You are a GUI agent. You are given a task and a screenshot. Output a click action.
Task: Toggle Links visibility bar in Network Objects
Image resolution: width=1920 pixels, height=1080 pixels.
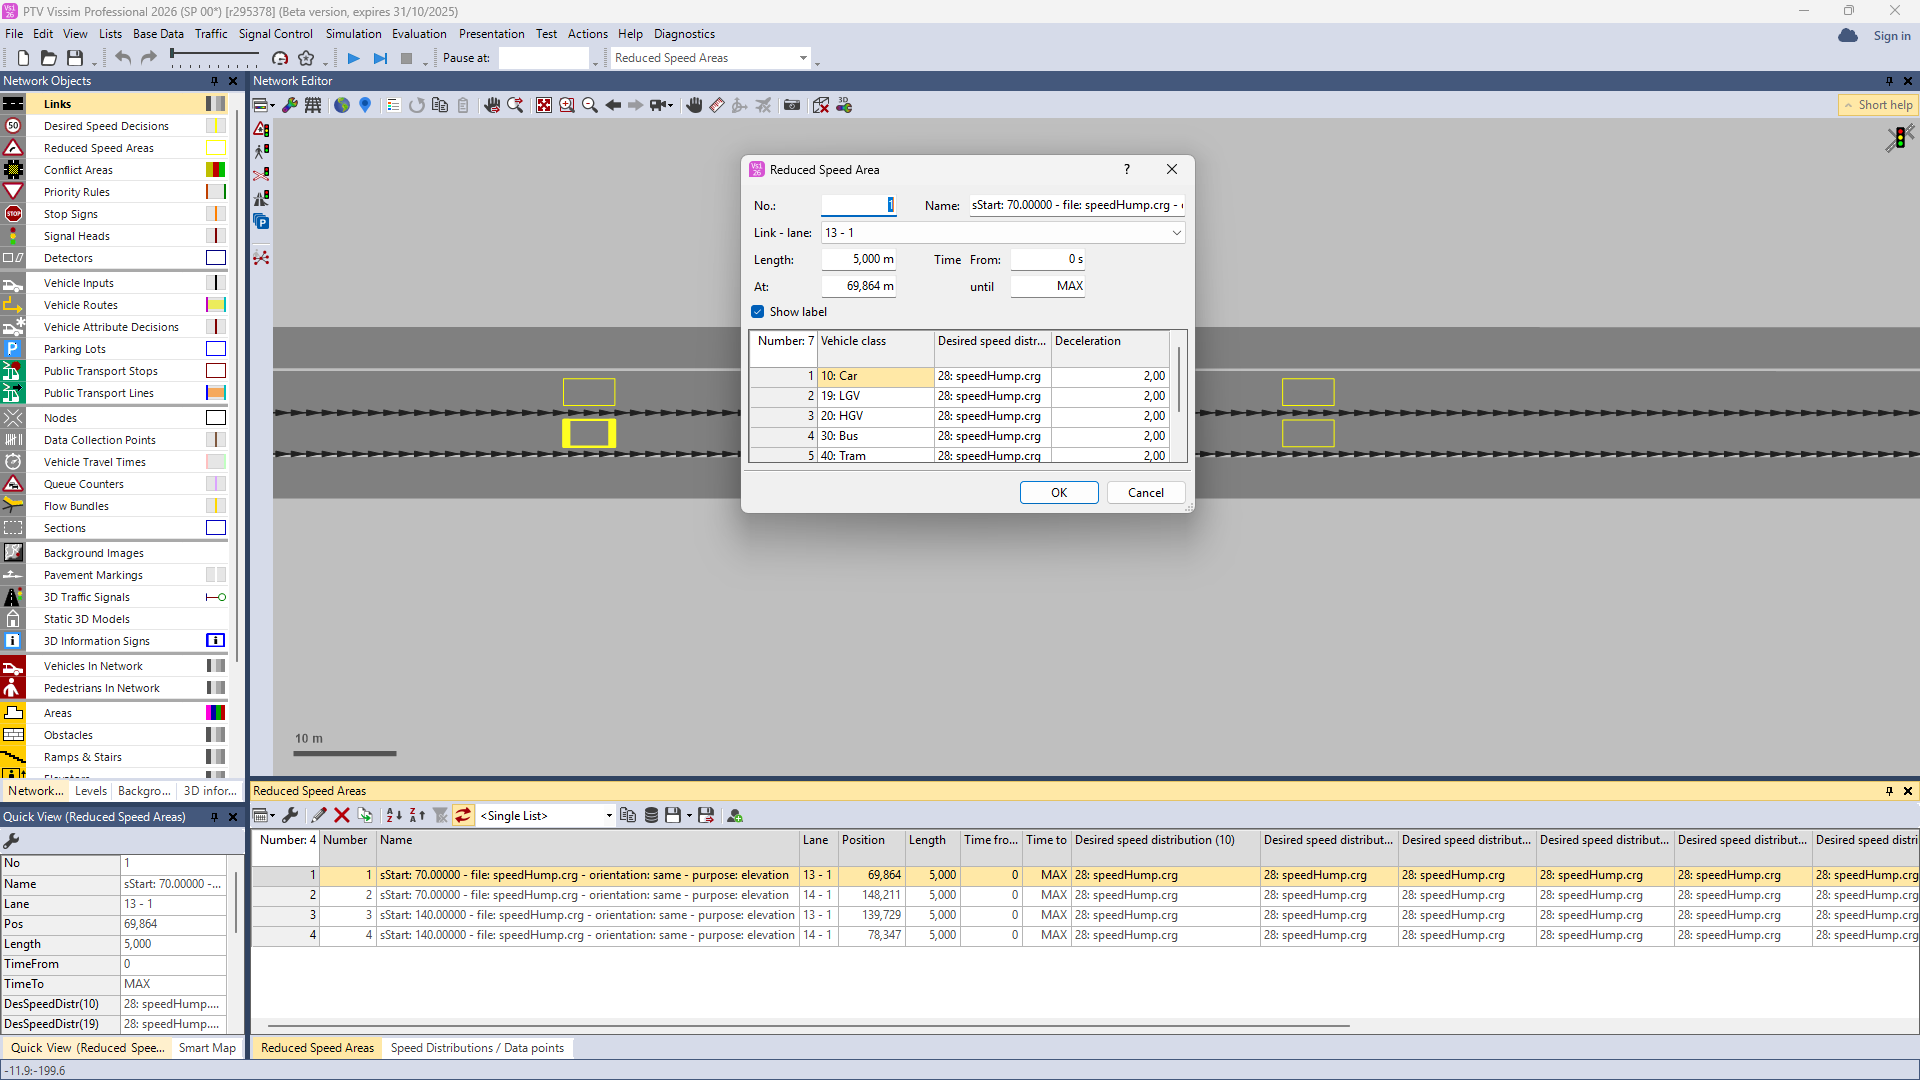(215, 104)
